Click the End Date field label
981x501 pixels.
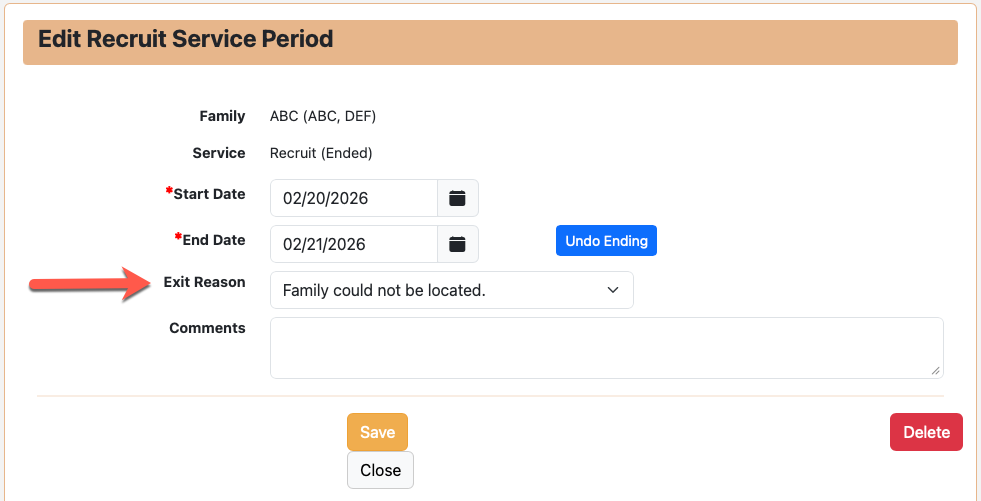pos(213,240)
